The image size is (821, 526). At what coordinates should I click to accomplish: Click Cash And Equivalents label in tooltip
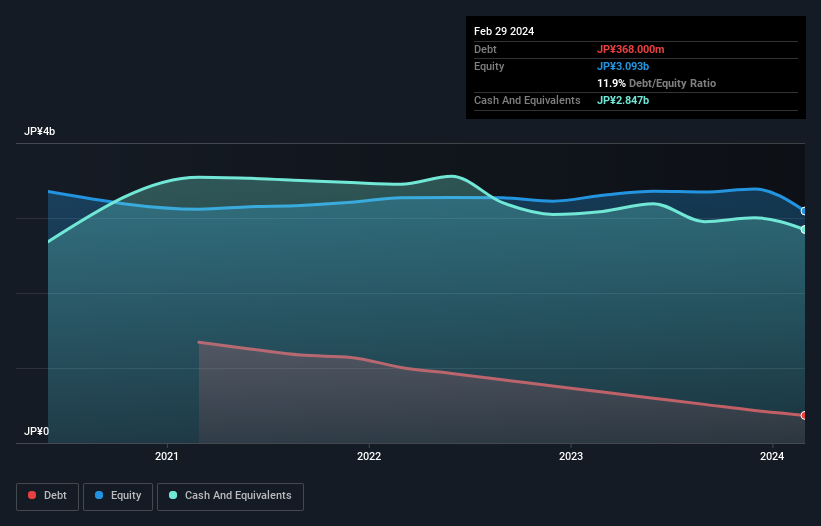pyautogui.click(x=527, y=100)
